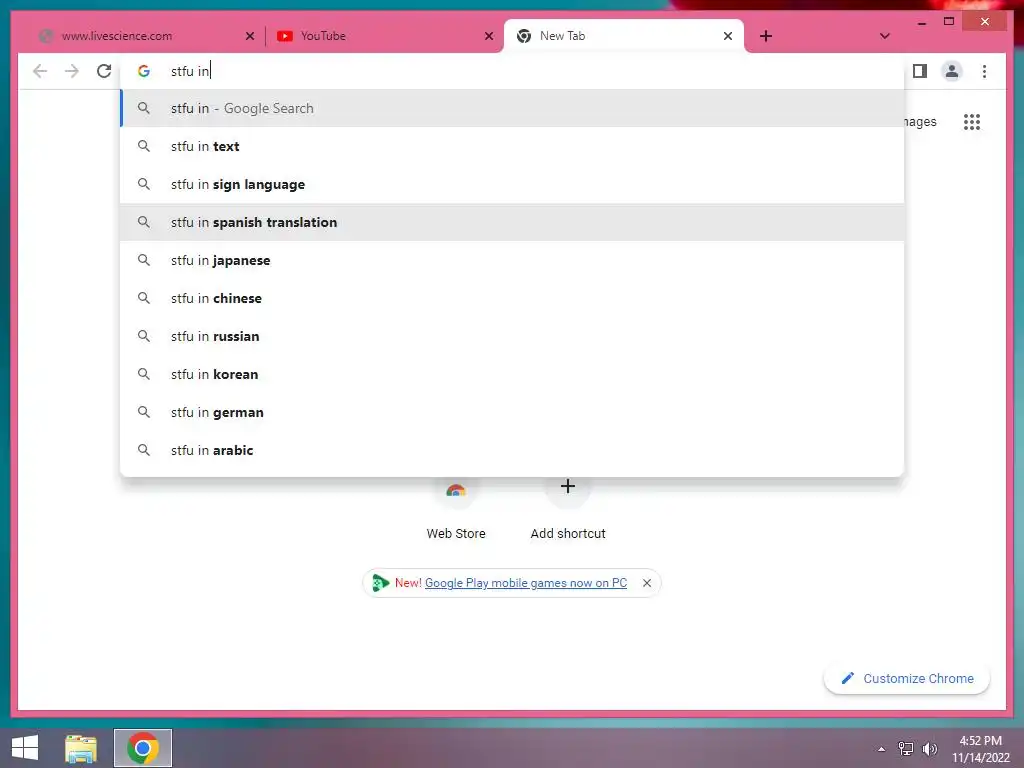Open Google Play mobile games link

526,583
